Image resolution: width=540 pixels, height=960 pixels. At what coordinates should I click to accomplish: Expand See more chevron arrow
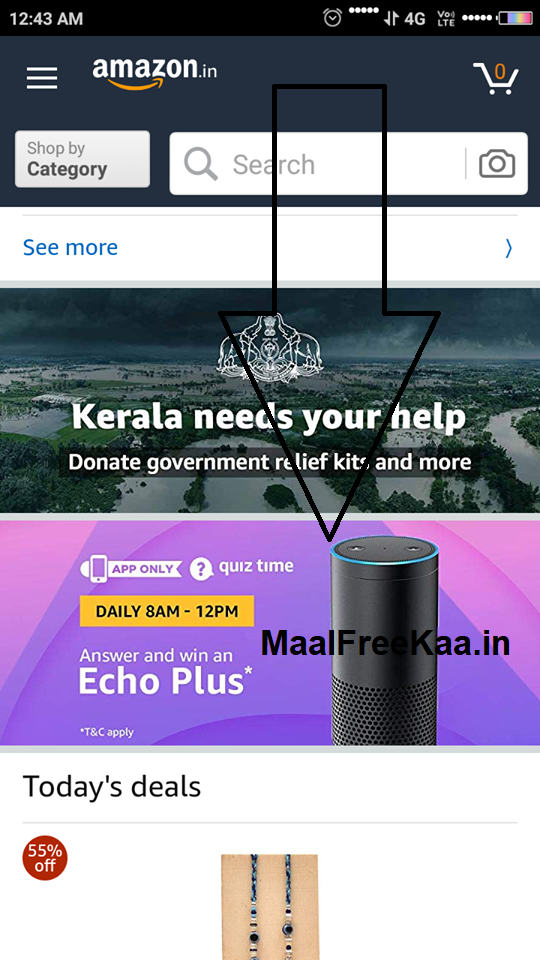(x=509, y=248)
